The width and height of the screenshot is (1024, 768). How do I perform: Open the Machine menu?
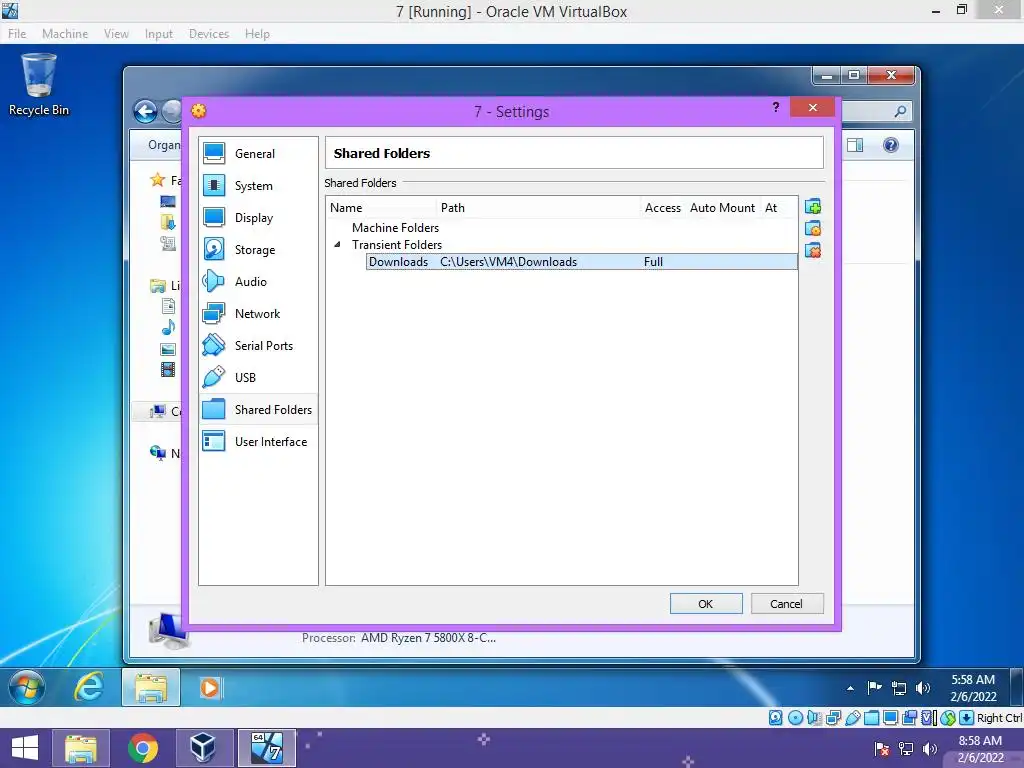pos(65,33)
